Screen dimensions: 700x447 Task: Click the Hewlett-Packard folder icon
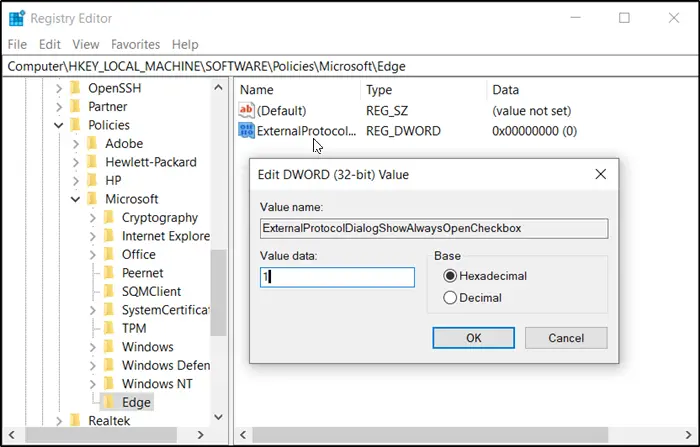[x=92, y=162]
